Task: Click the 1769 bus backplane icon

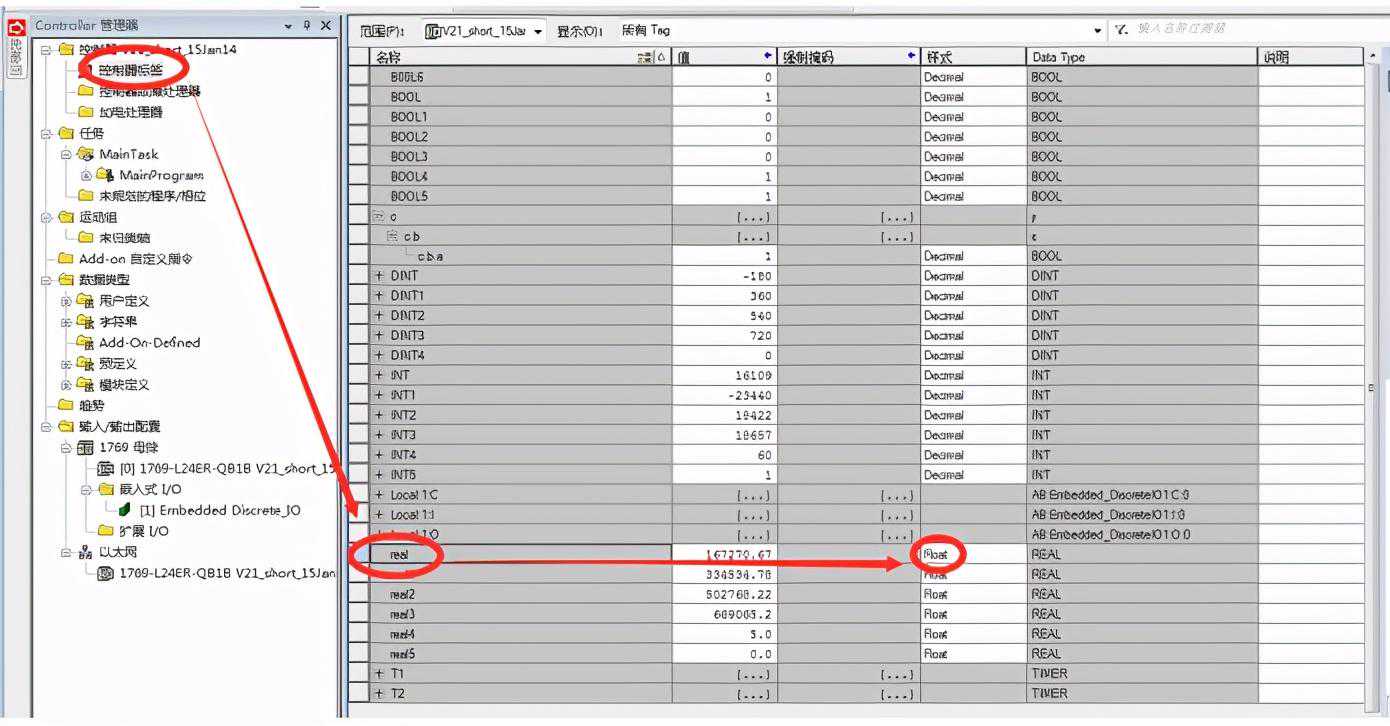Action: click(x=86, y=447)
